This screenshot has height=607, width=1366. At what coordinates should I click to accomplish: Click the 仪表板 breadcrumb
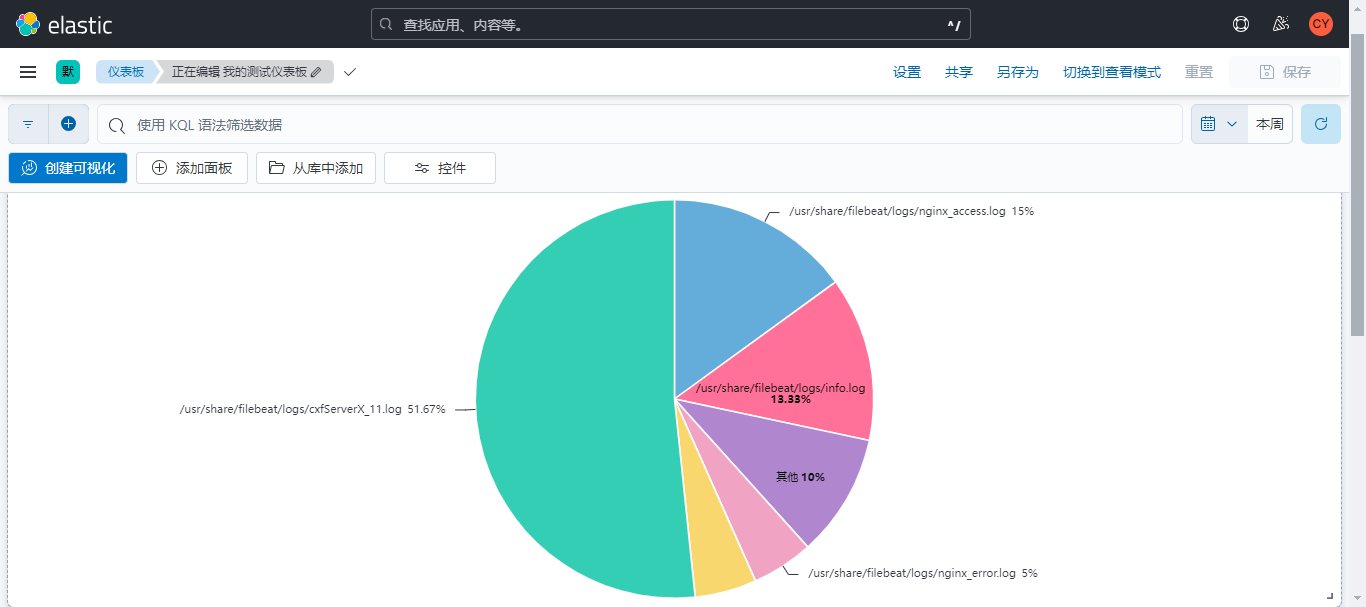(x=126, y=72)
